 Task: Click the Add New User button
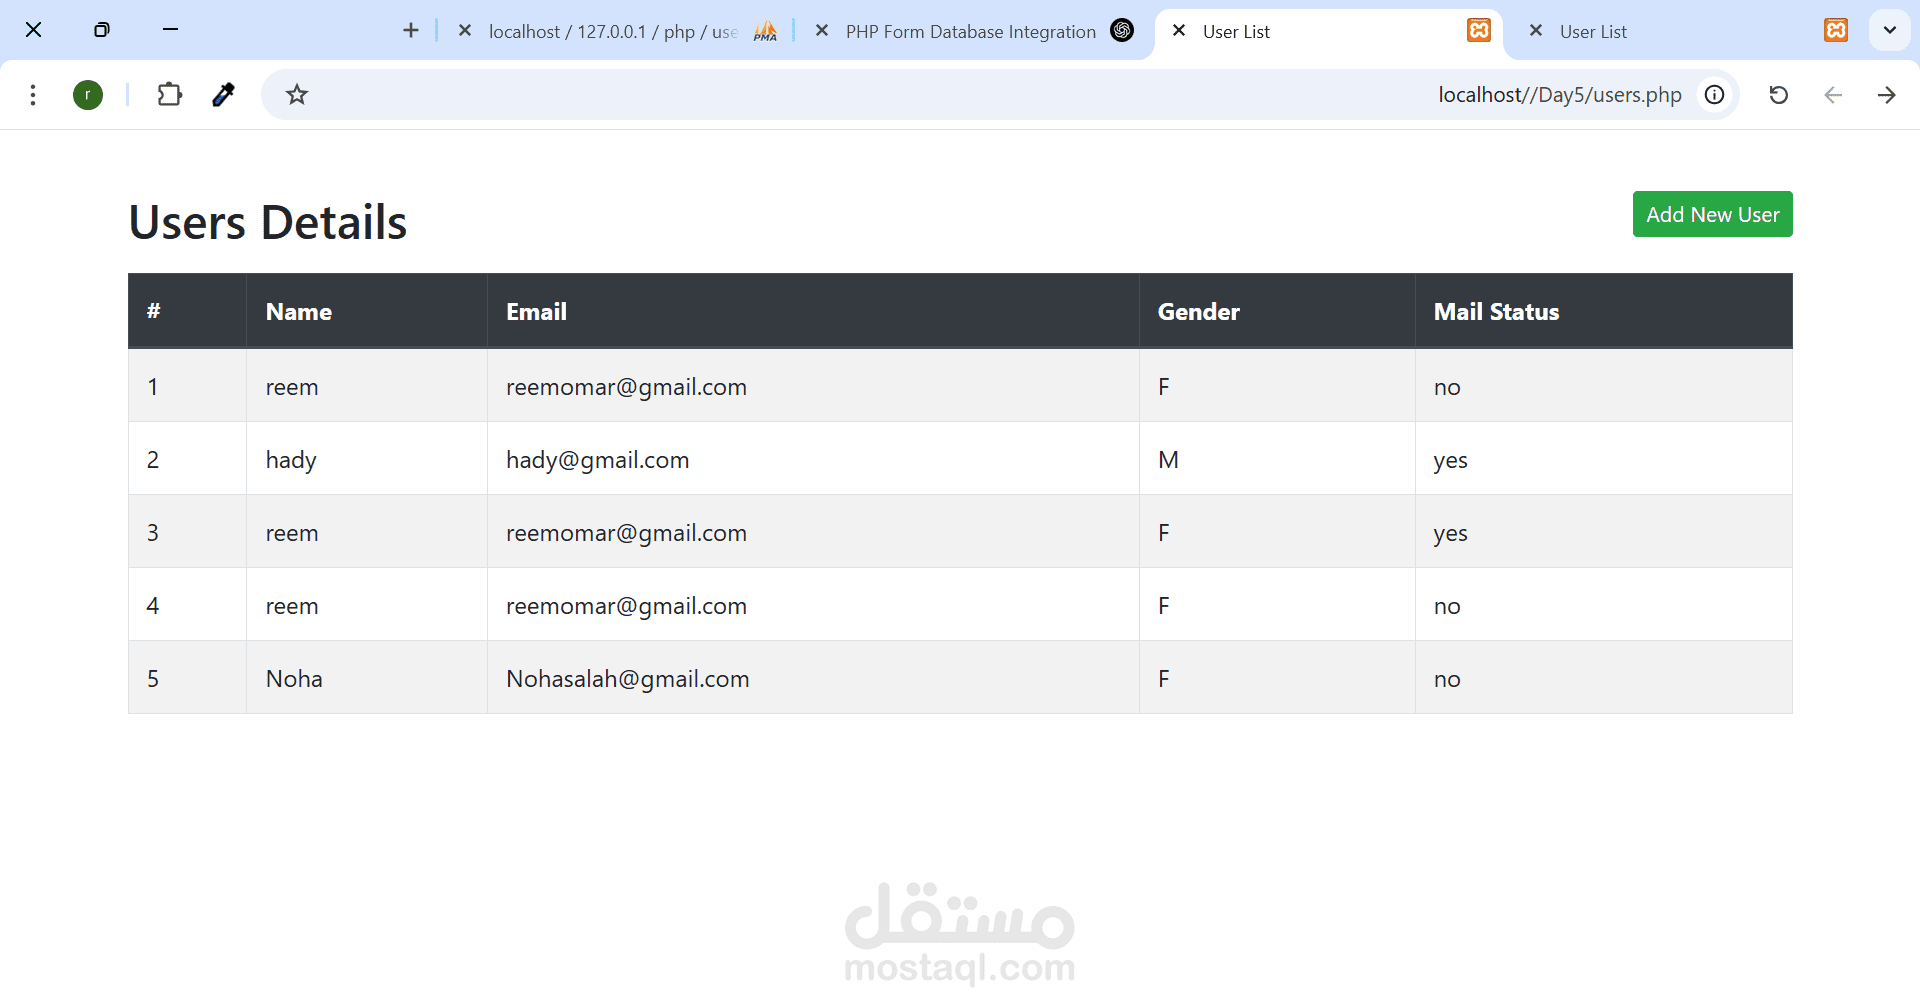point(1712,213)
